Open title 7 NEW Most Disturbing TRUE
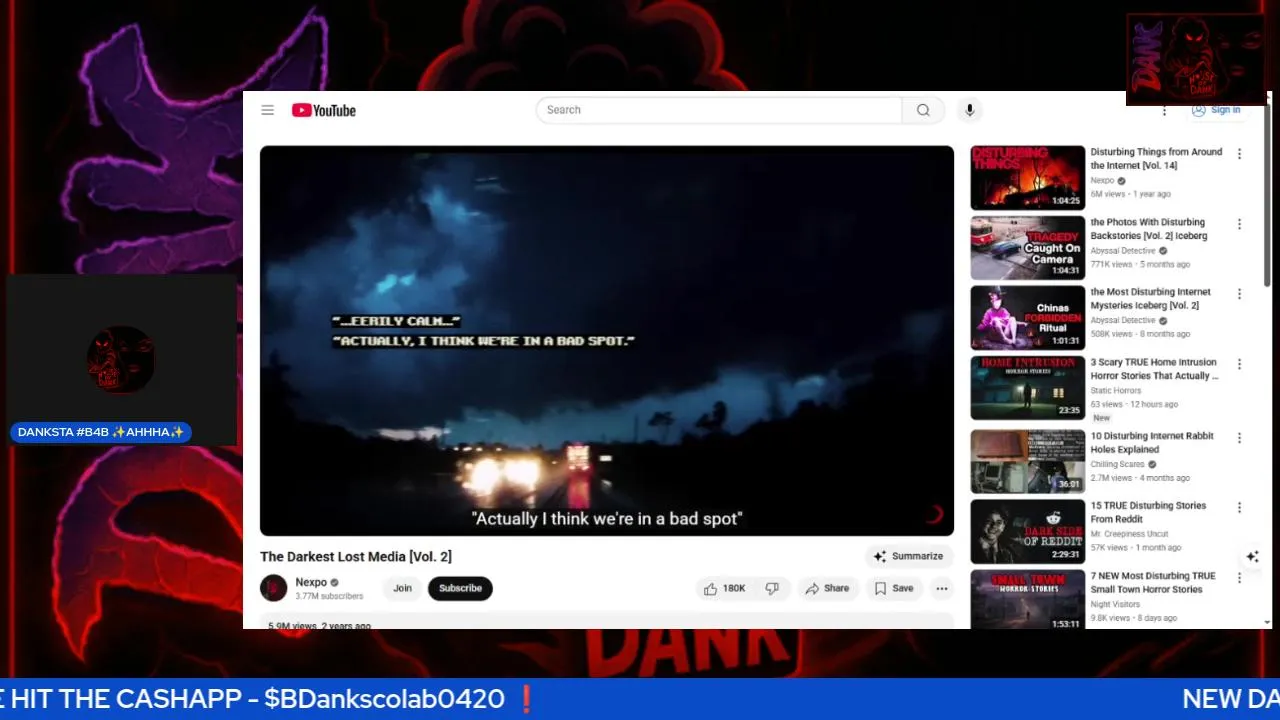 click(x=1153, y=583)
